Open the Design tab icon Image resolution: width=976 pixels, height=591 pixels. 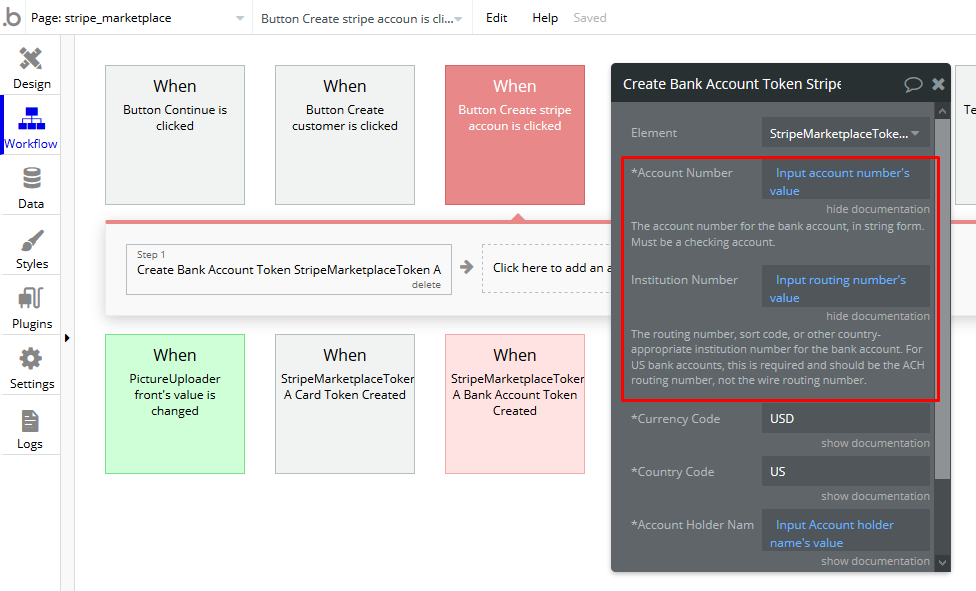coord(30,59)
